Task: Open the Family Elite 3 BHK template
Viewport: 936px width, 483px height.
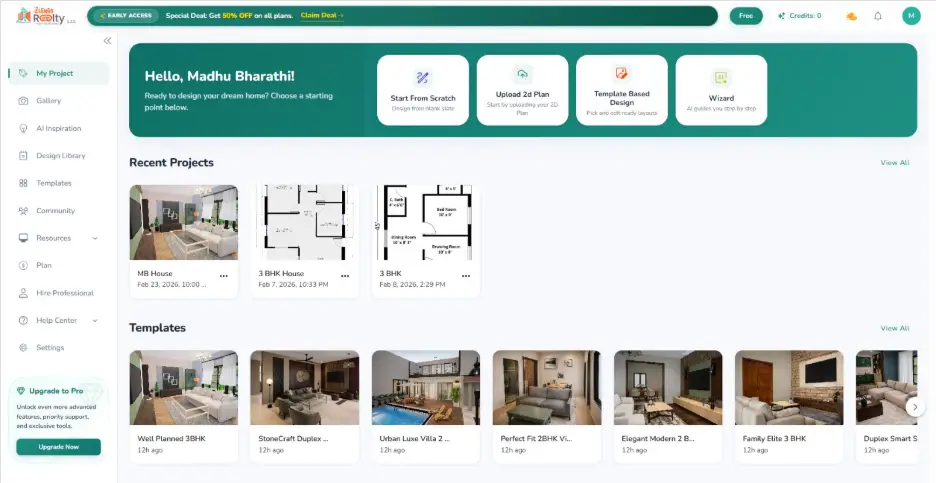Action: 789,406
